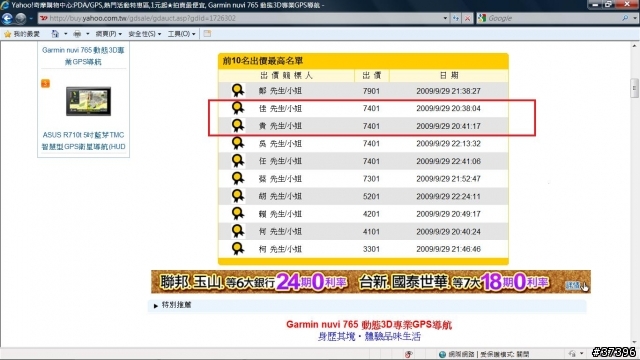The image size is (640, 360).
Task: Click the magnifier search icon
Action: pos(625,18)
